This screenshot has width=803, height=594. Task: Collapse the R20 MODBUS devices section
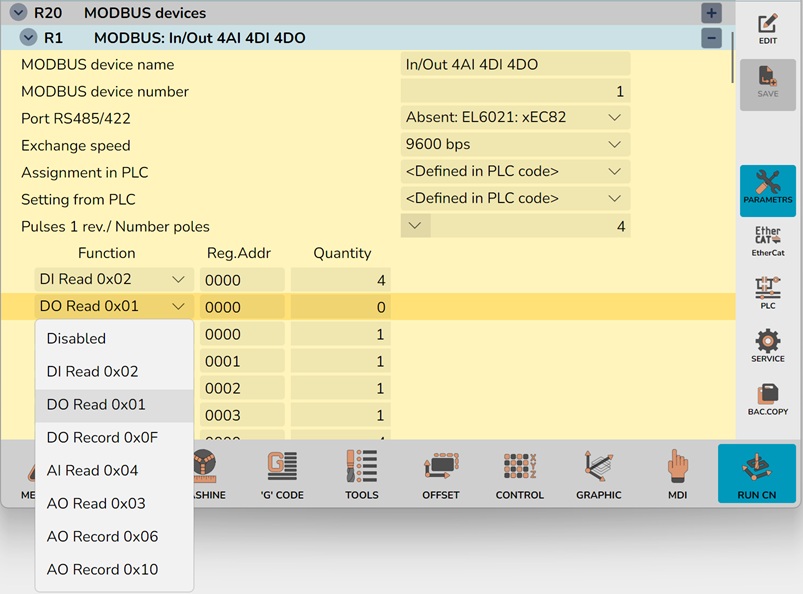coord(18,13)
